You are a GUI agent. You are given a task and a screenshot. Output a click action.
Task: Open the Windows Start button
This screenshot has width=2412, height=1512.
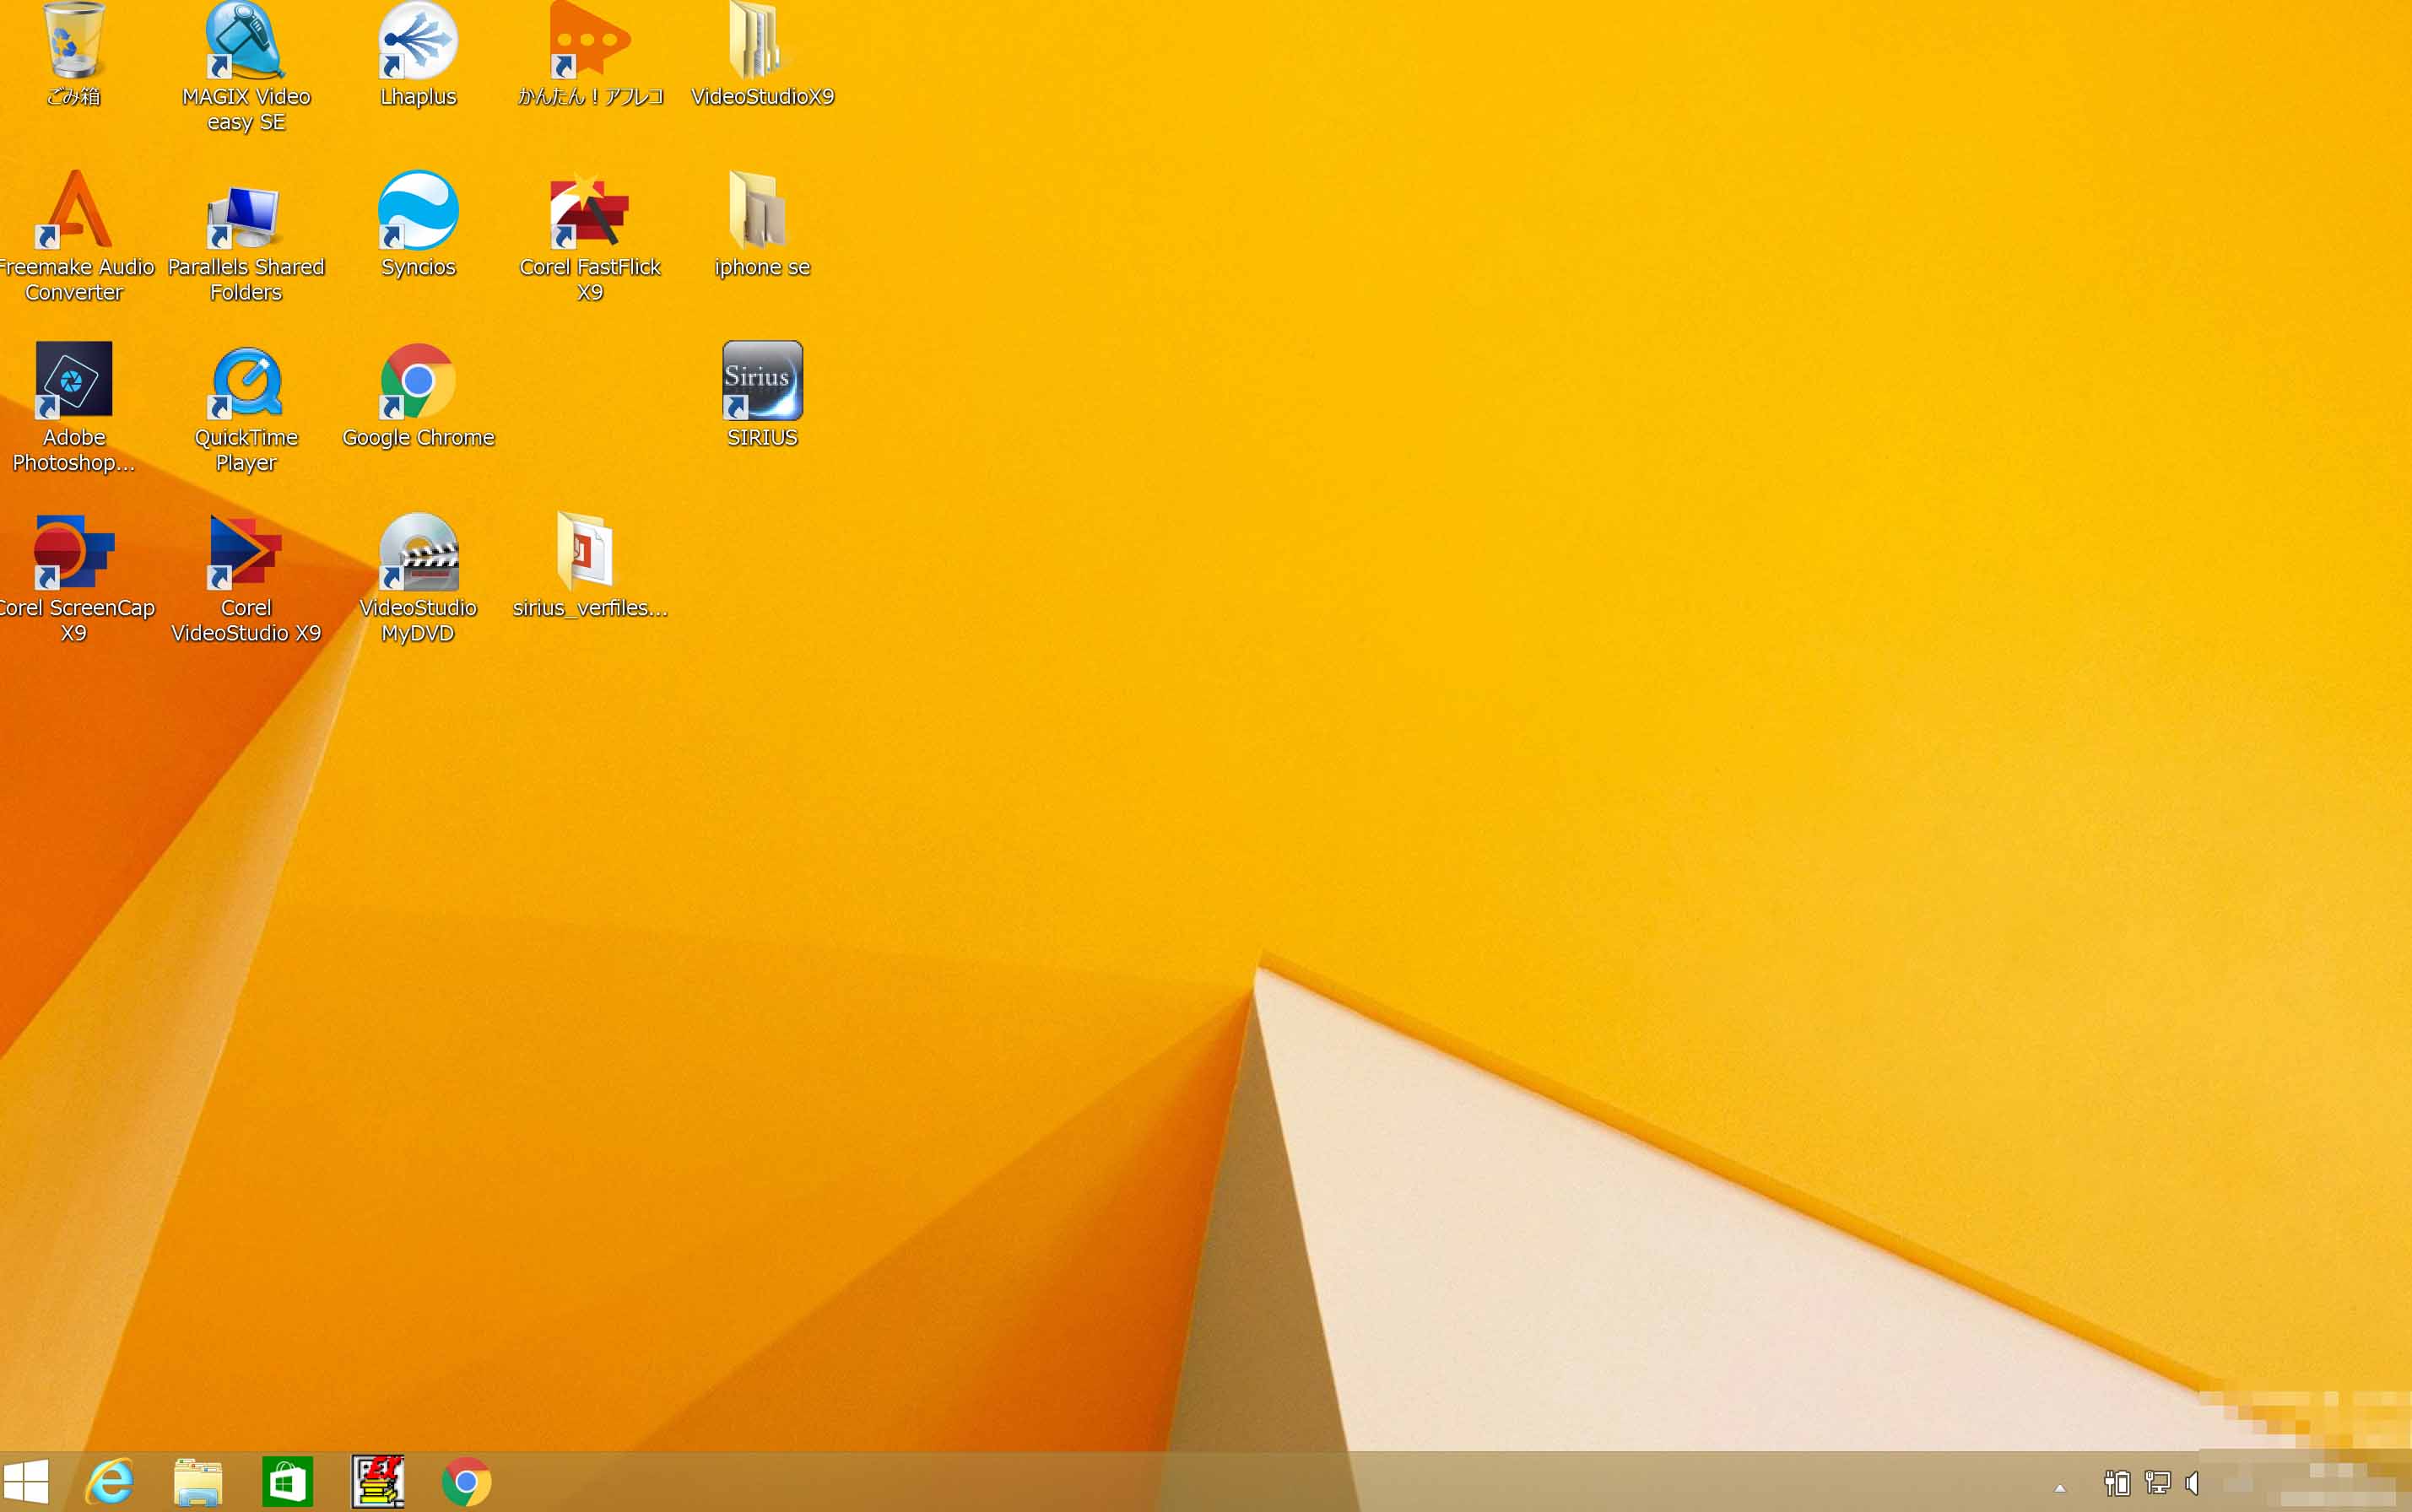coord(27,1481)
